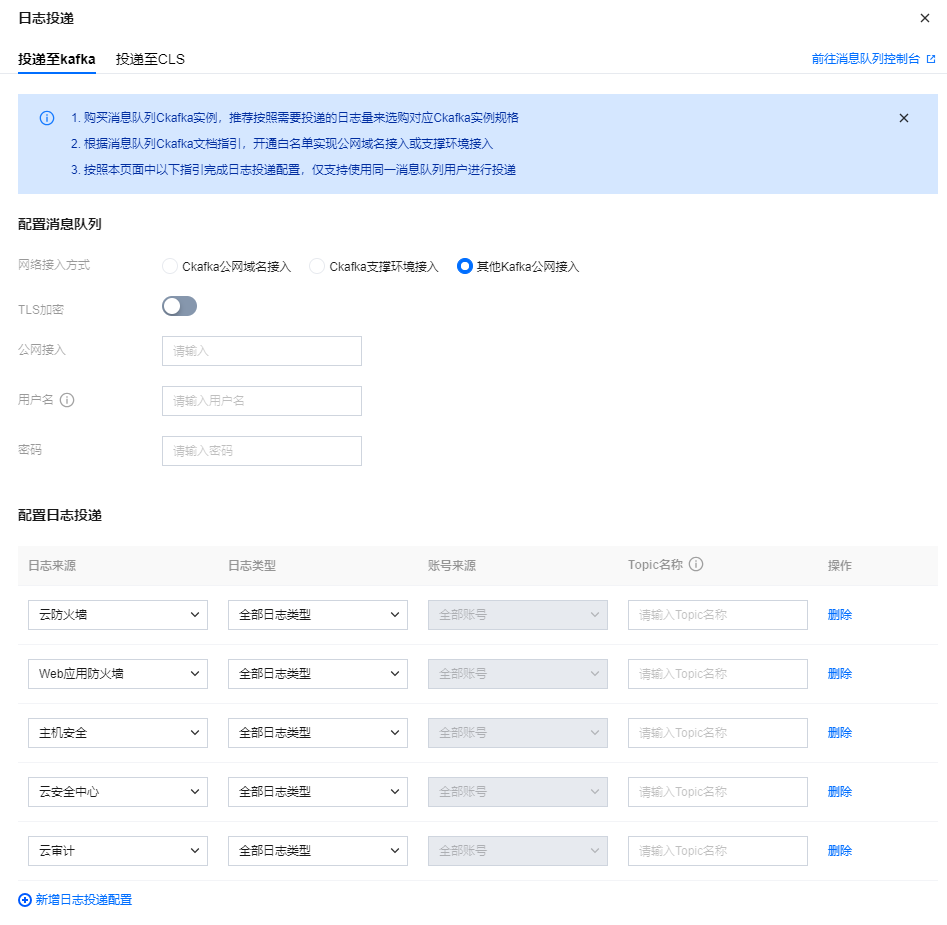Click Topic名称 input in 云审计 row
947x925 pixels.
(717, 851)
